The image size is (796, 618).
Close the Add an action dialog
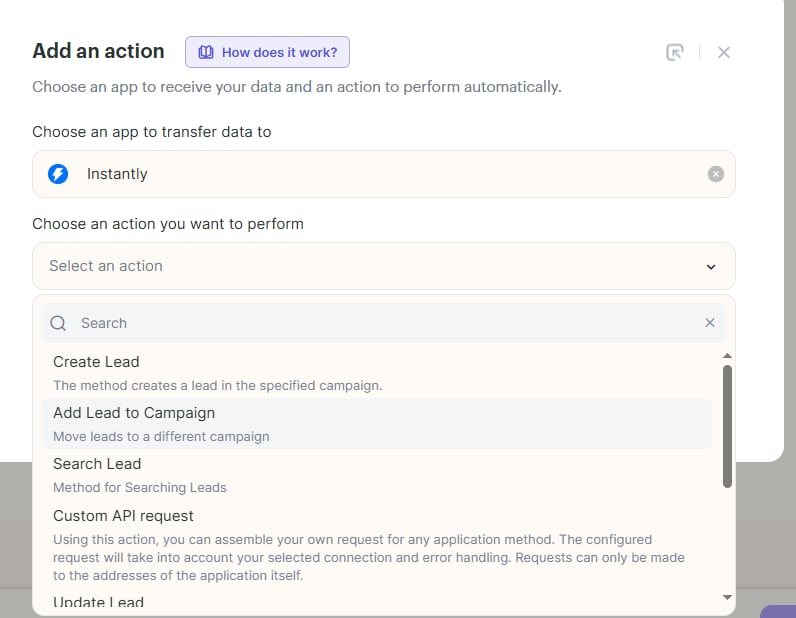coord(723,52)
